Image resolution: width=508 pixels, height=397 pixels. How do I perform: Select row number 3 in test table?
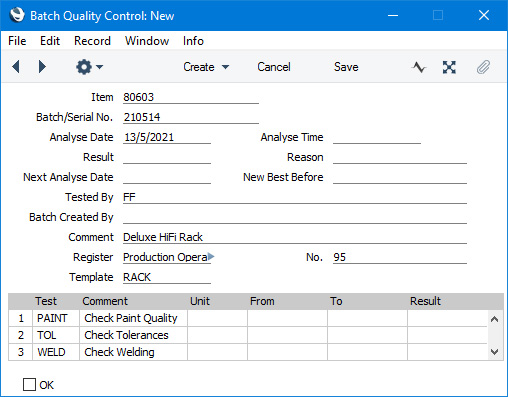point(21,352)
